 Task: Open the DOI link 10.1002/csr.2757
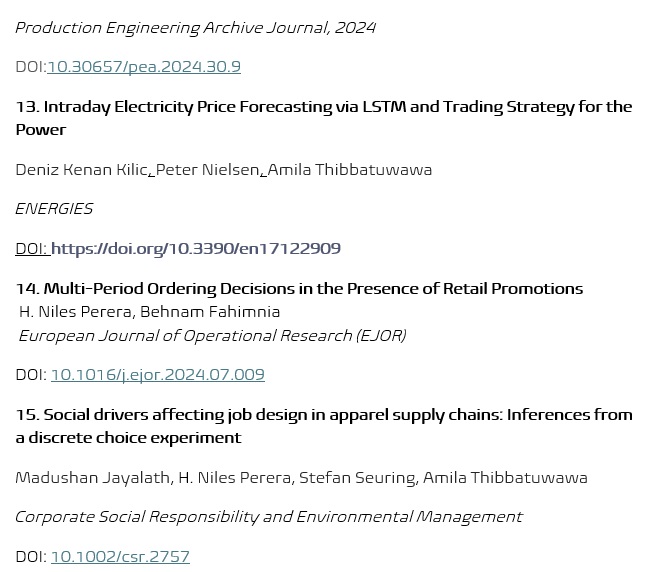[120, 556]
